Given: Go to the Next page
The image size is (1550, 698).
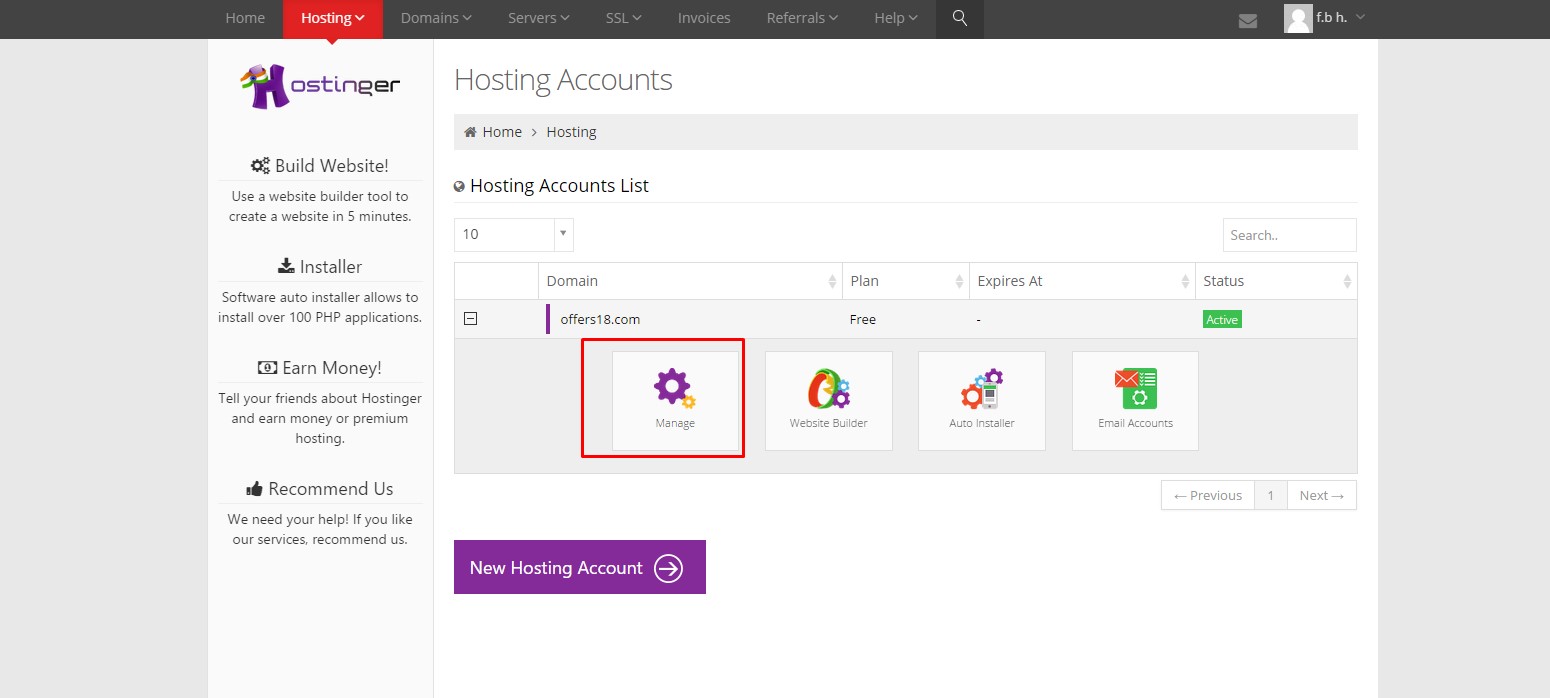Looking at the screenshot, I should (1321, 495).
